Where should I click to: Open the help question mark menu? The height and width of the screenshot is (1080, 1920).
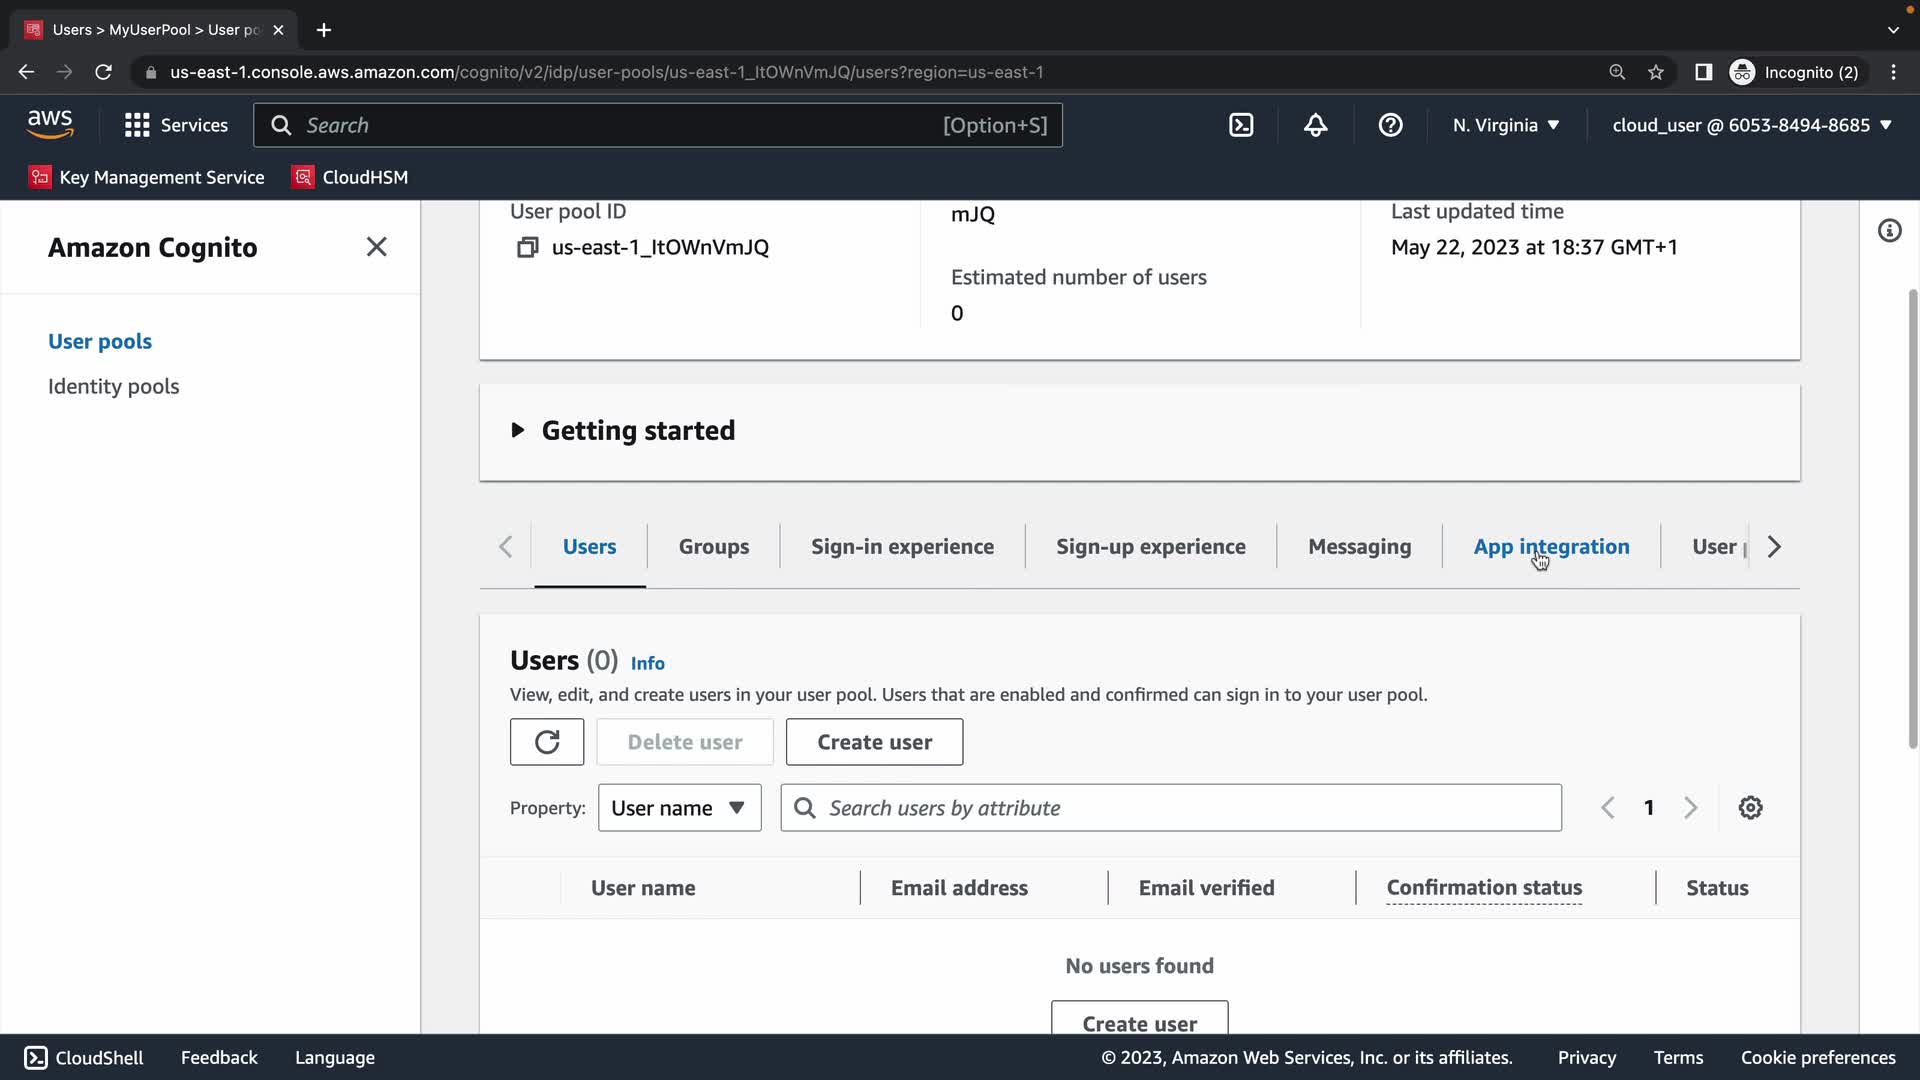[x=1390, y=125]
